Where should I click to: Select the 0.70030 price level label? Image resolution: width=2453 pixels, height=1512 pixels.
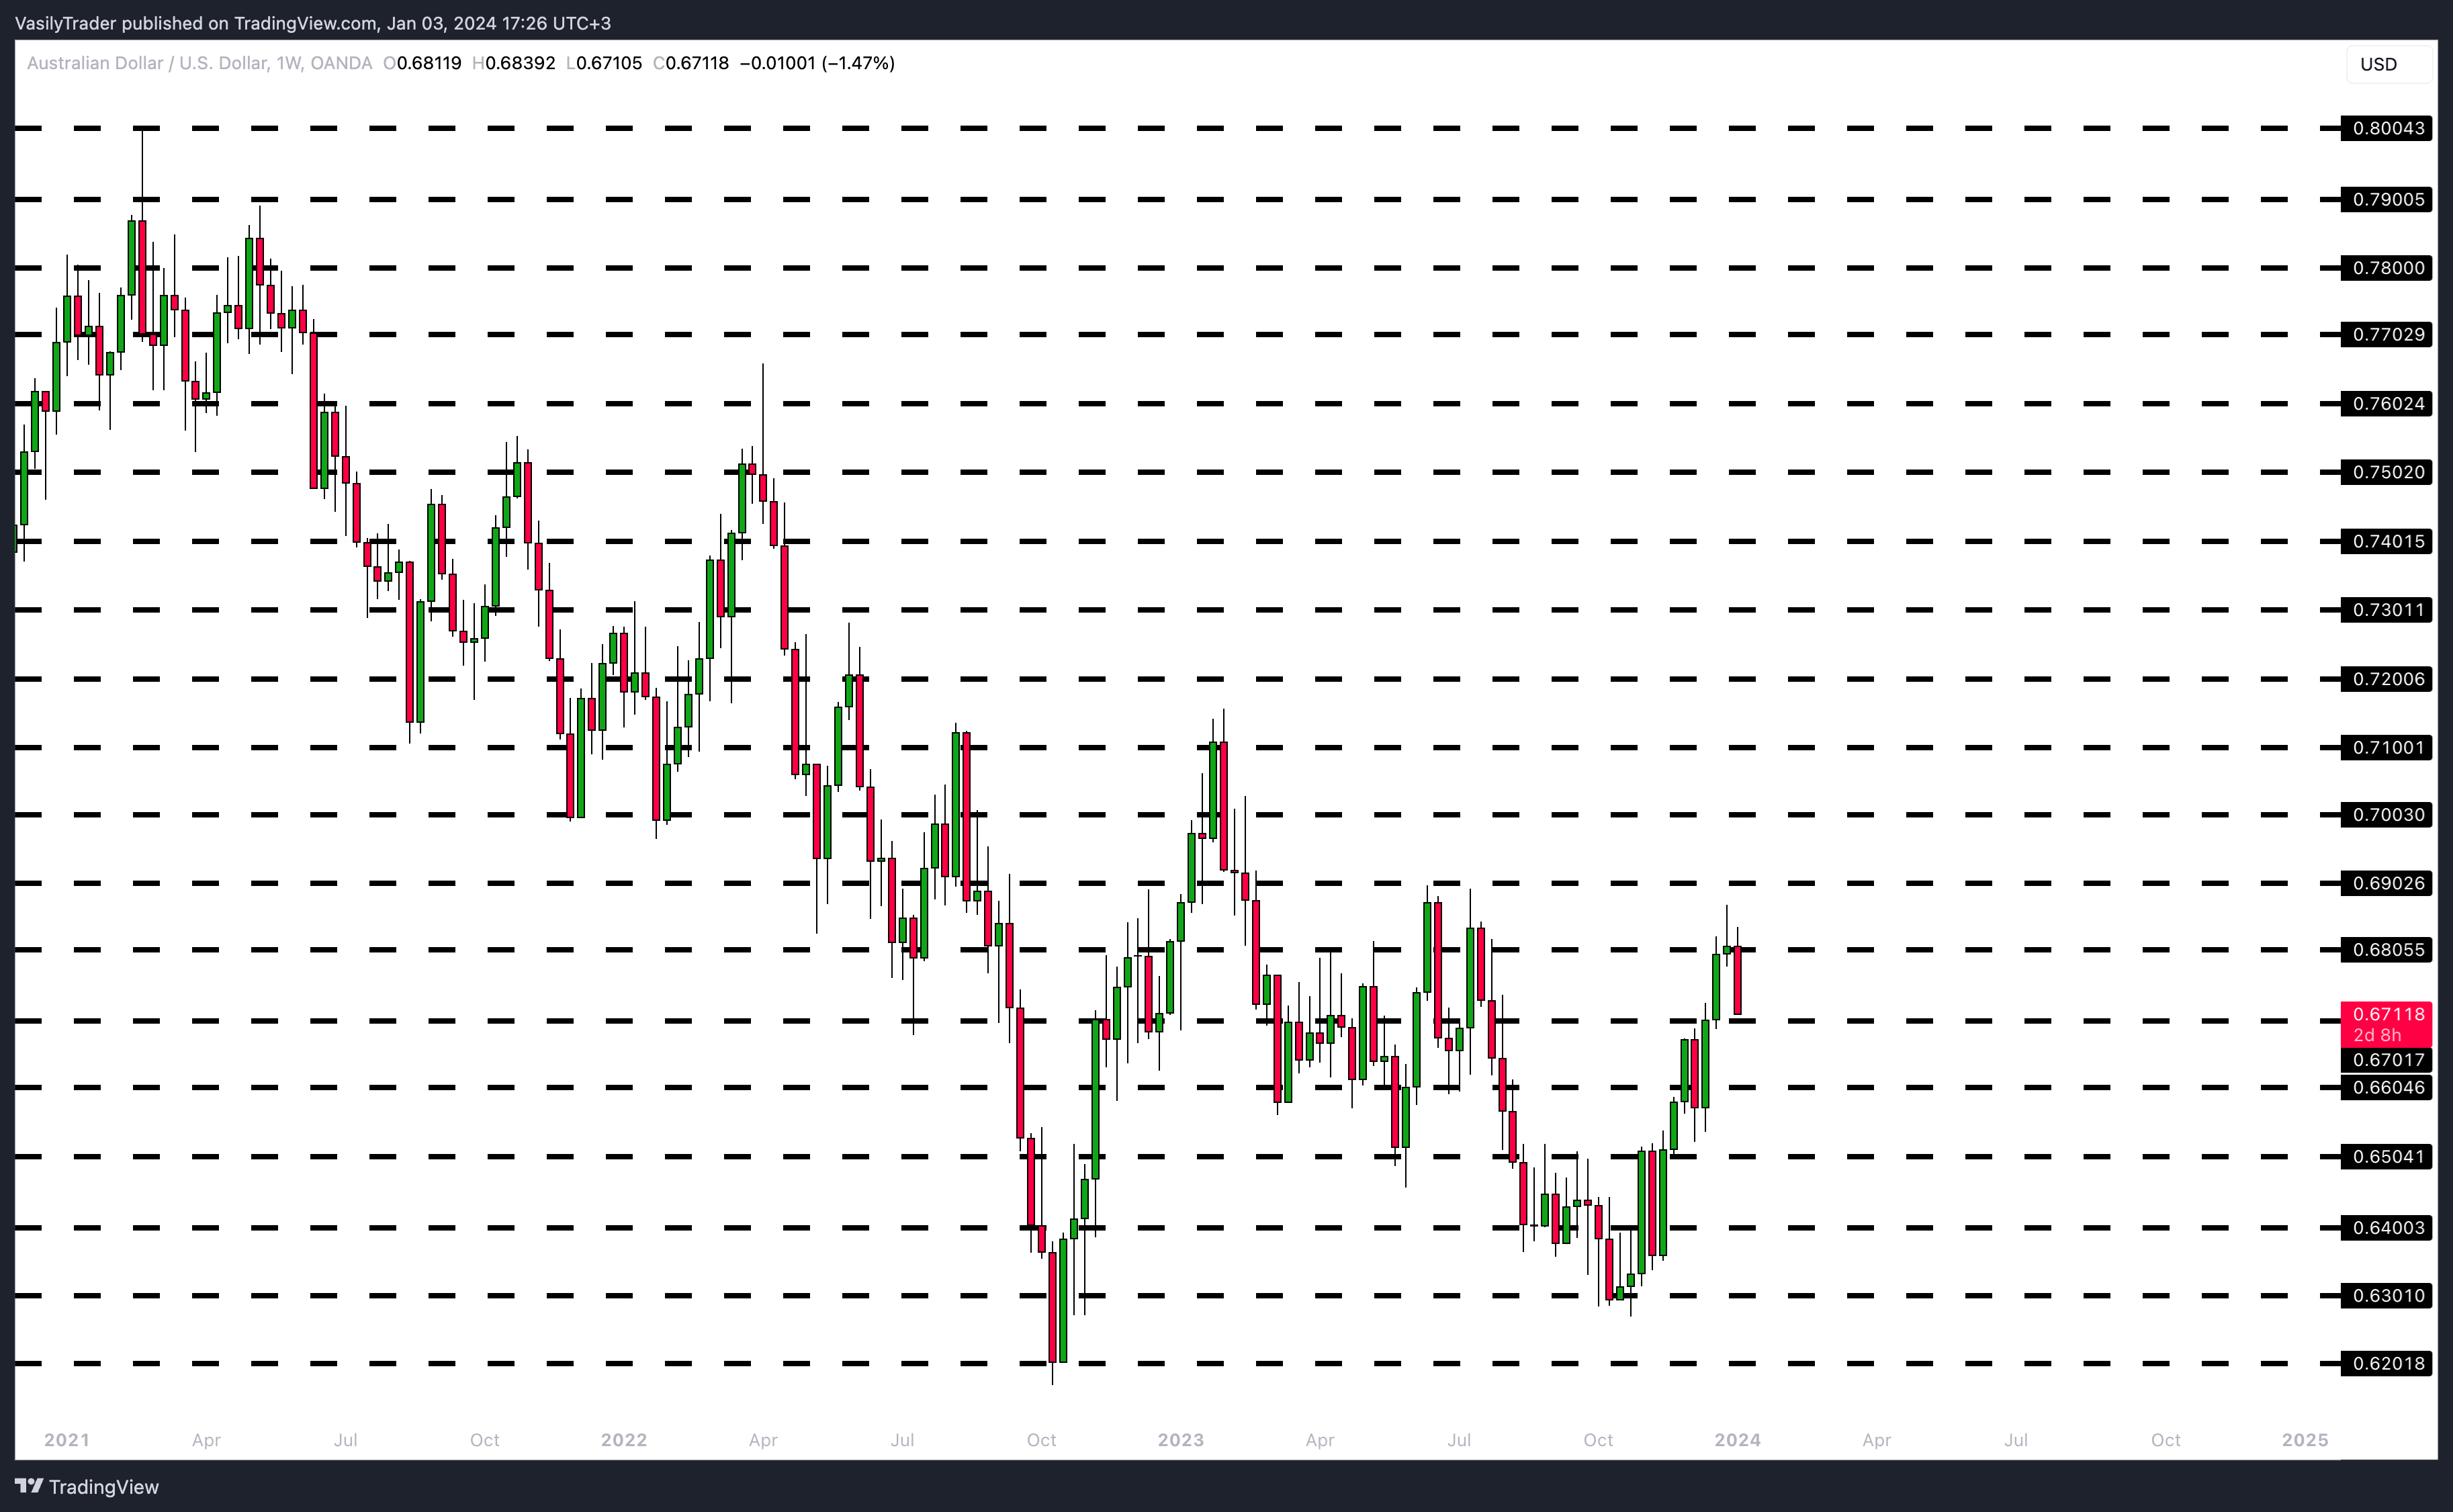pyautogui.click(x=2386, y=815)
